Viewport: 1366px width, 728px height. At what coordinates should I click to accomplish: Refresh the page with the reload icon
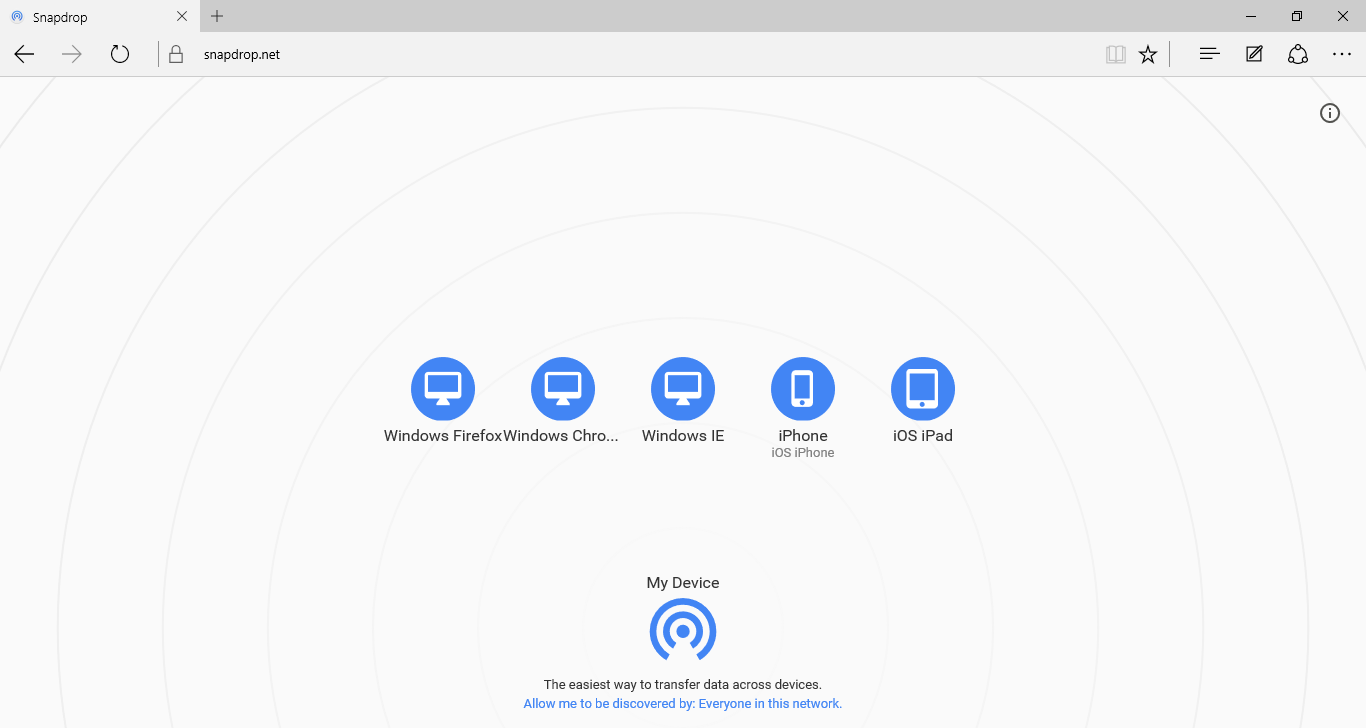[120, 54]
